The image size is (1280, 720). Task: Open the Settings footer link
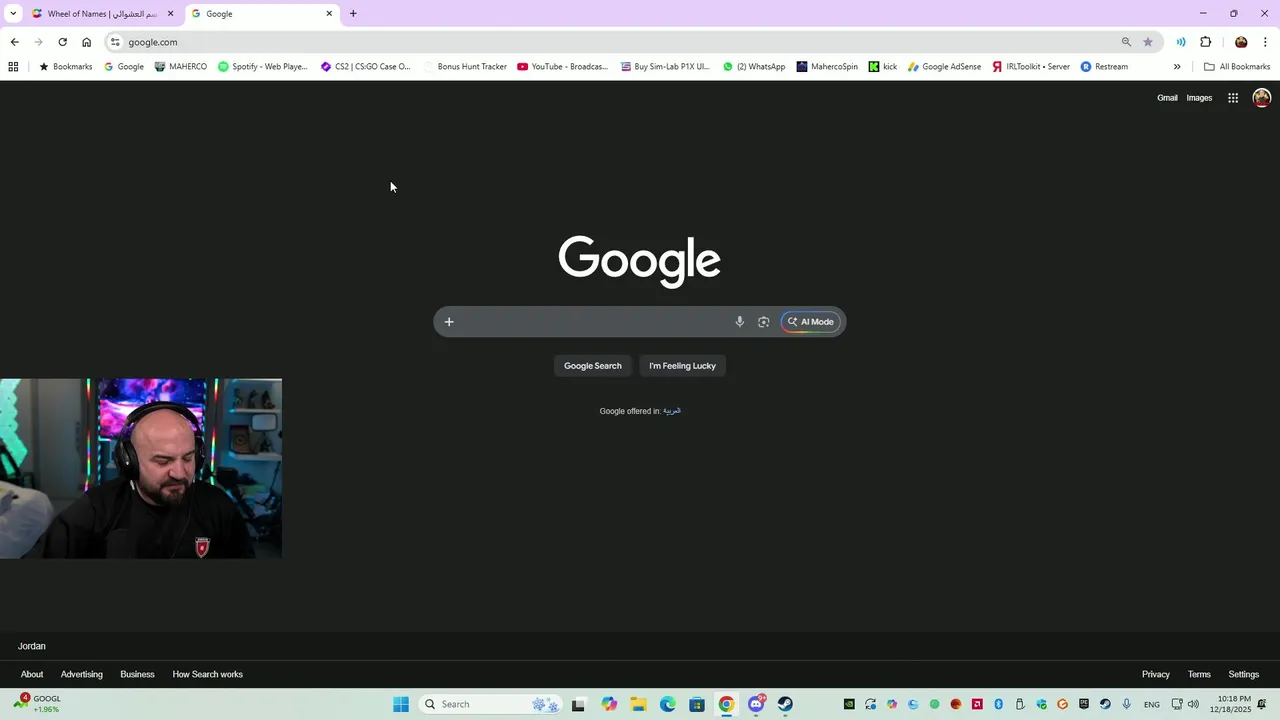1244,674
